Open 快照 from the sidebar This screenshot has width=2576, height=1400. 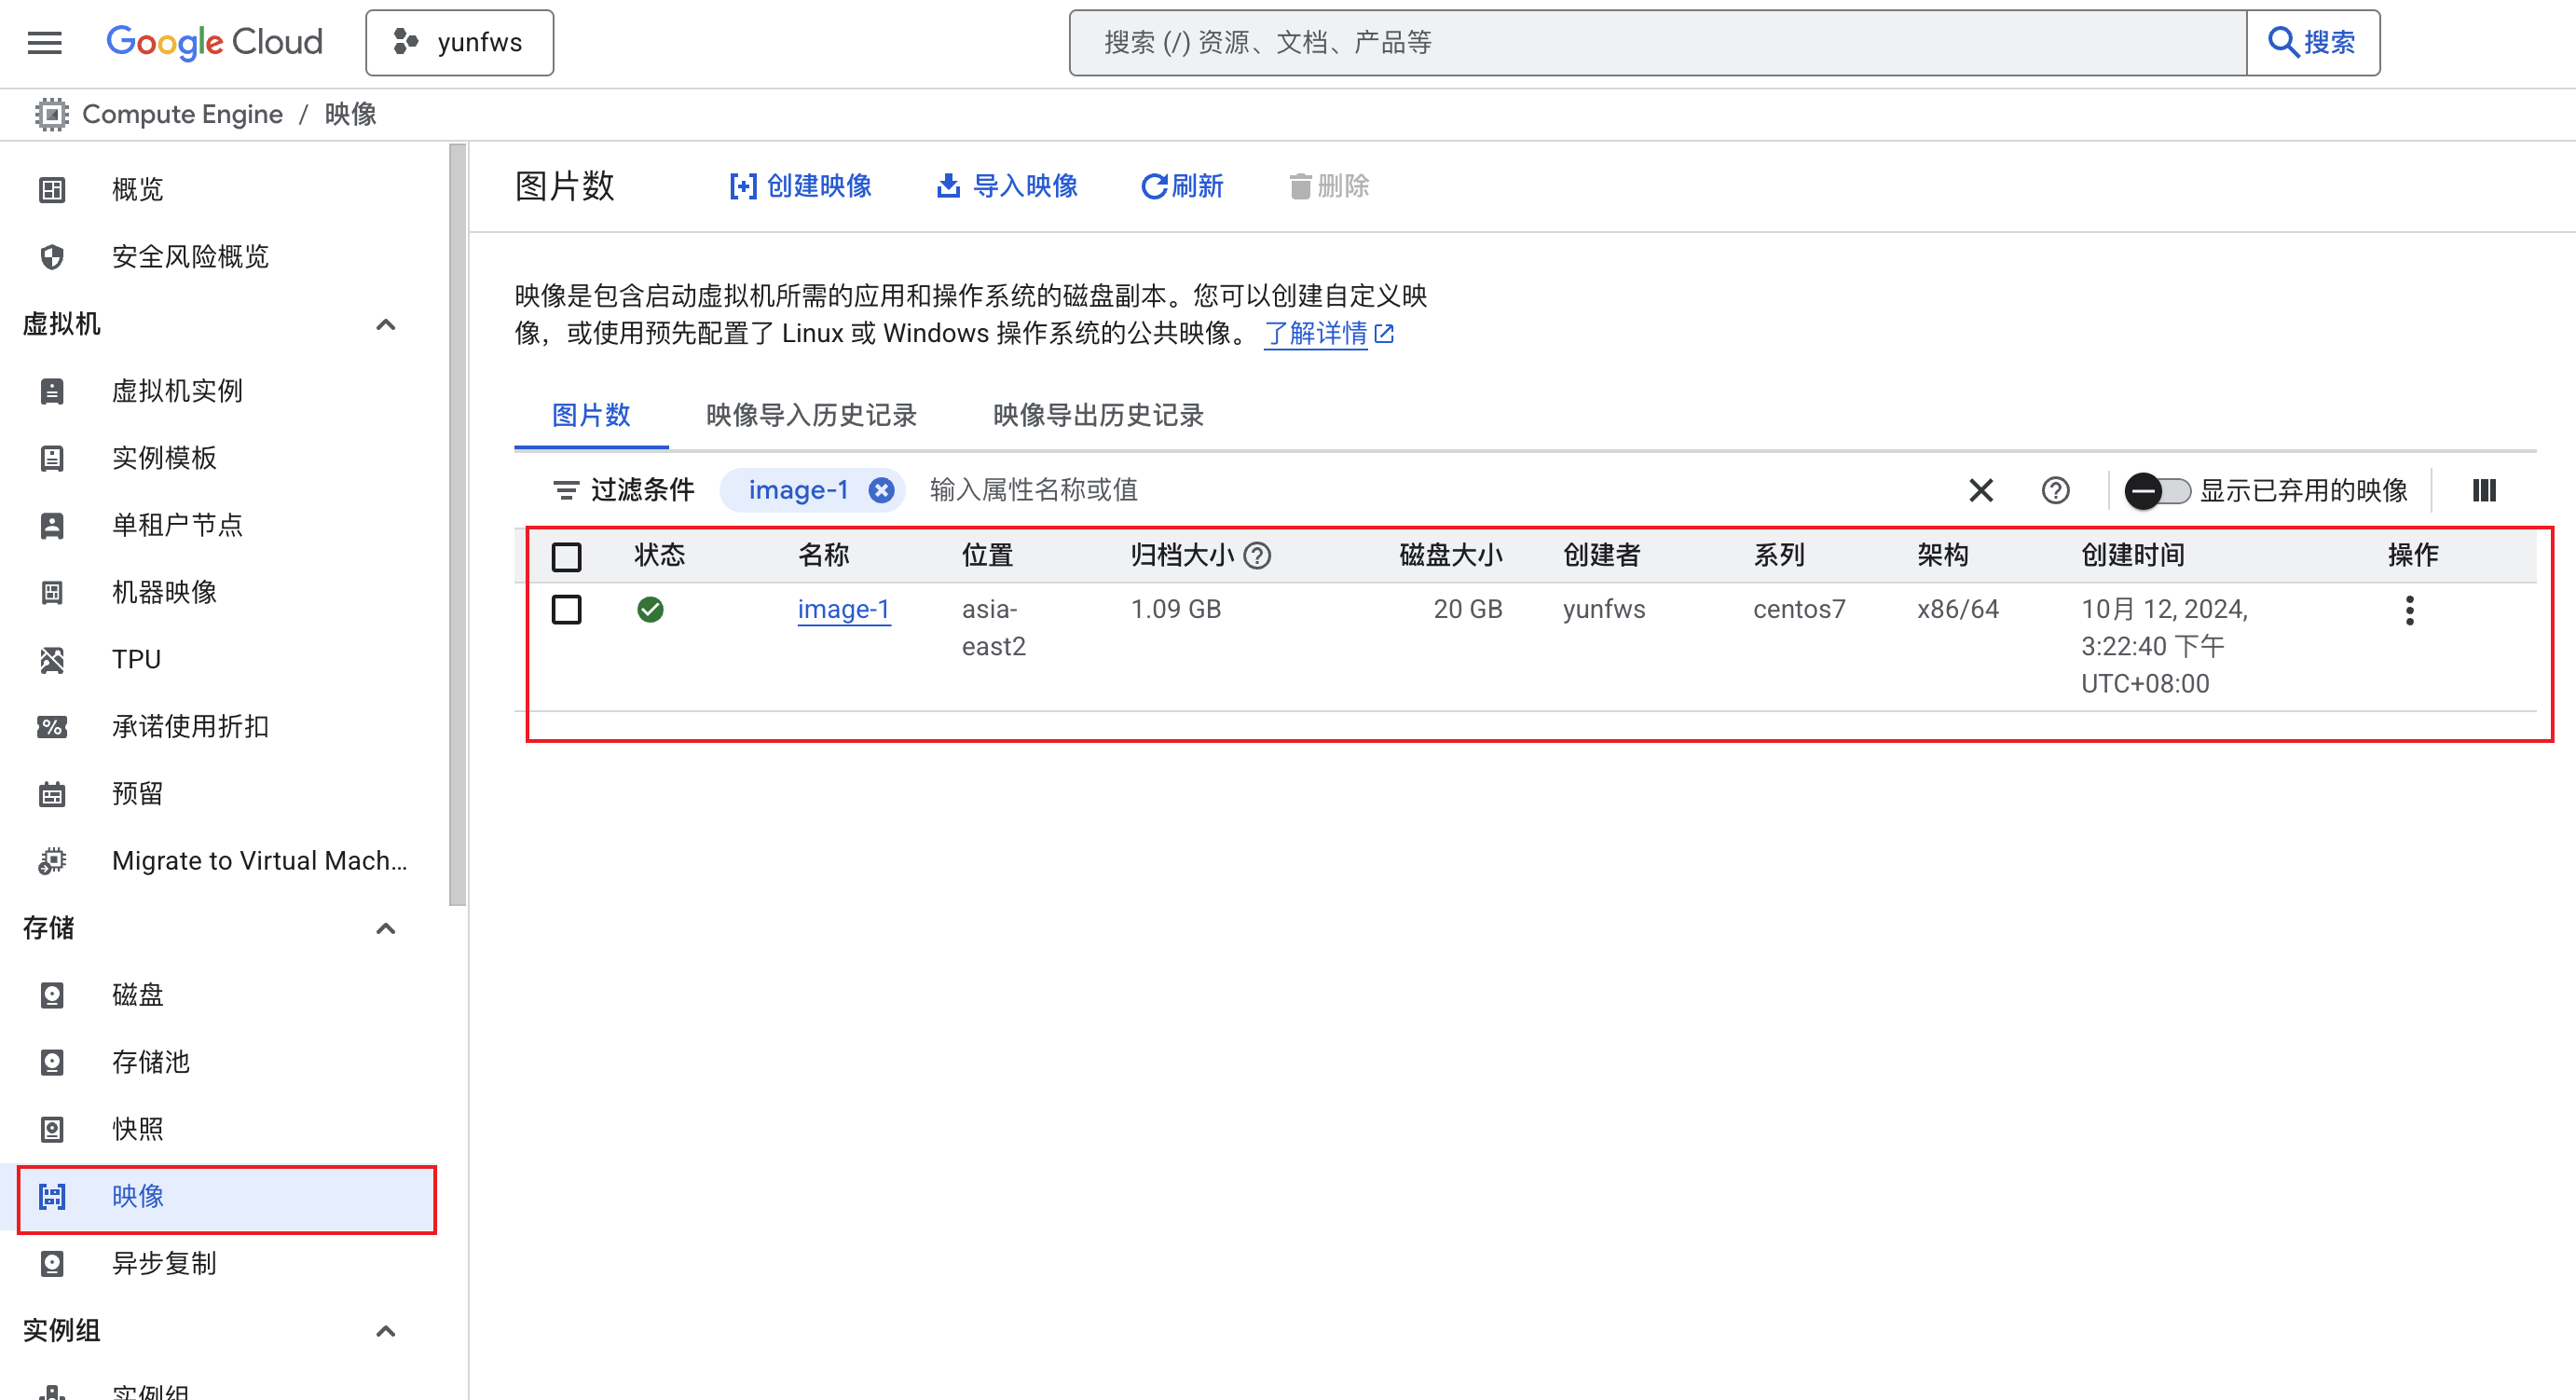coord(140,1129)
